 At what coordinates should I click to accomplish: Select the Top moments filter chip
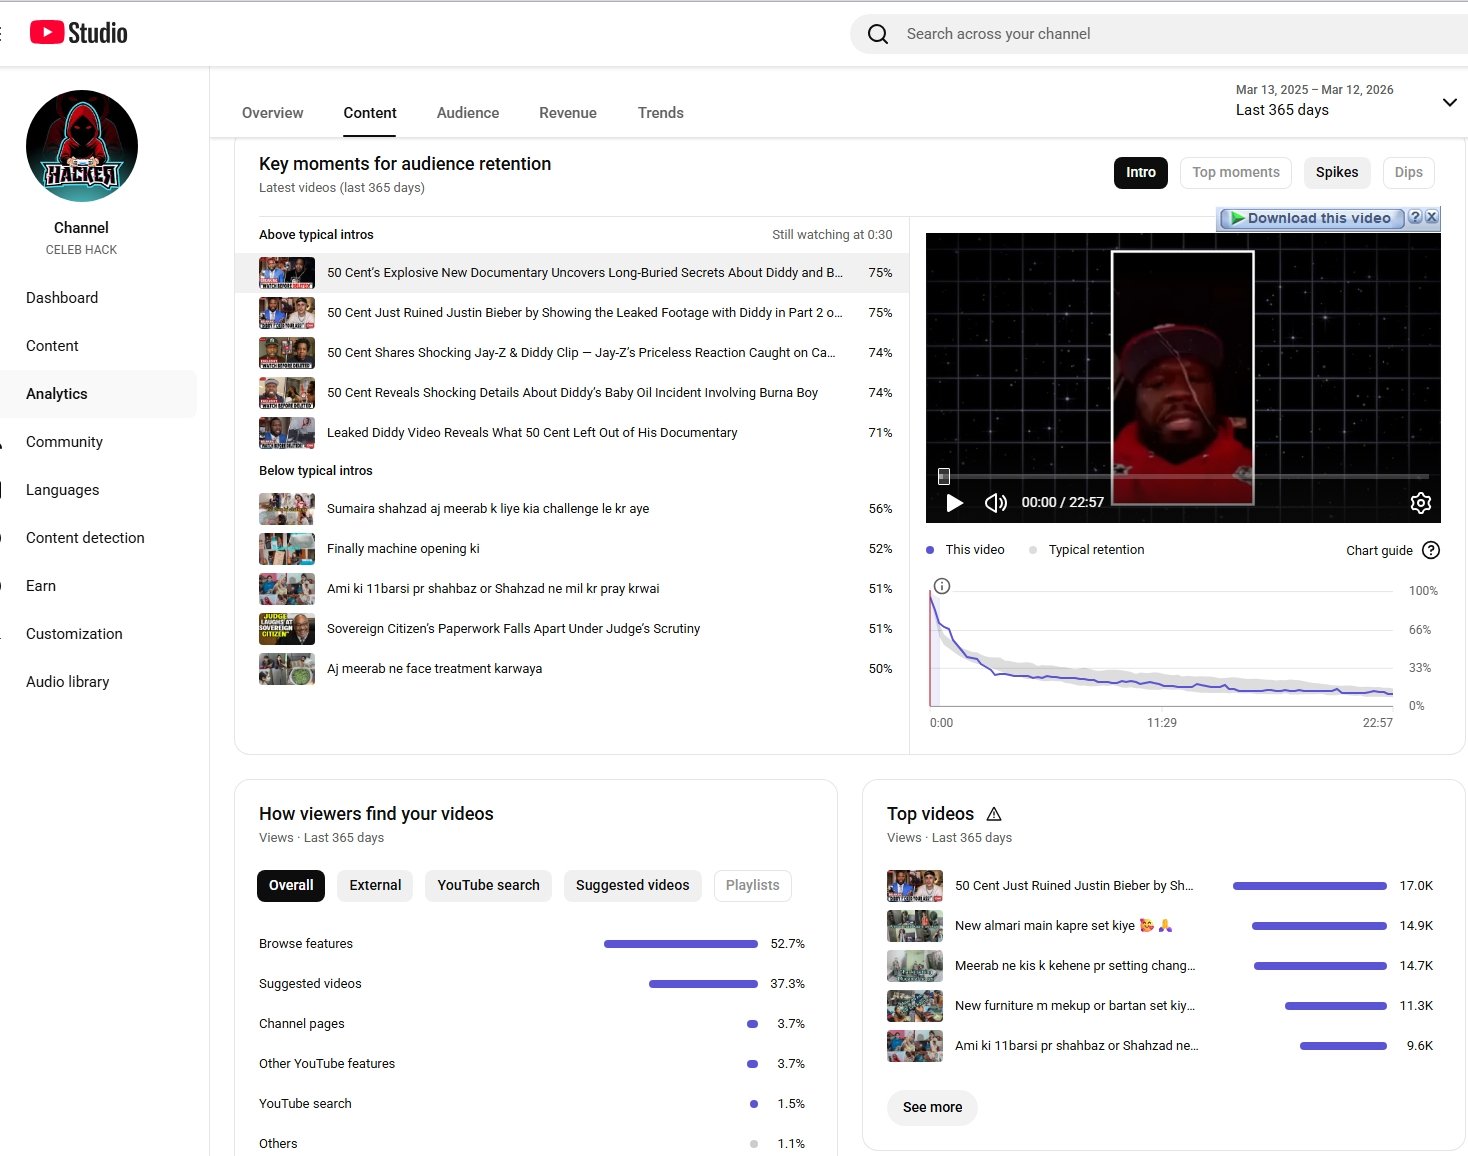[x=1235, y=172]
